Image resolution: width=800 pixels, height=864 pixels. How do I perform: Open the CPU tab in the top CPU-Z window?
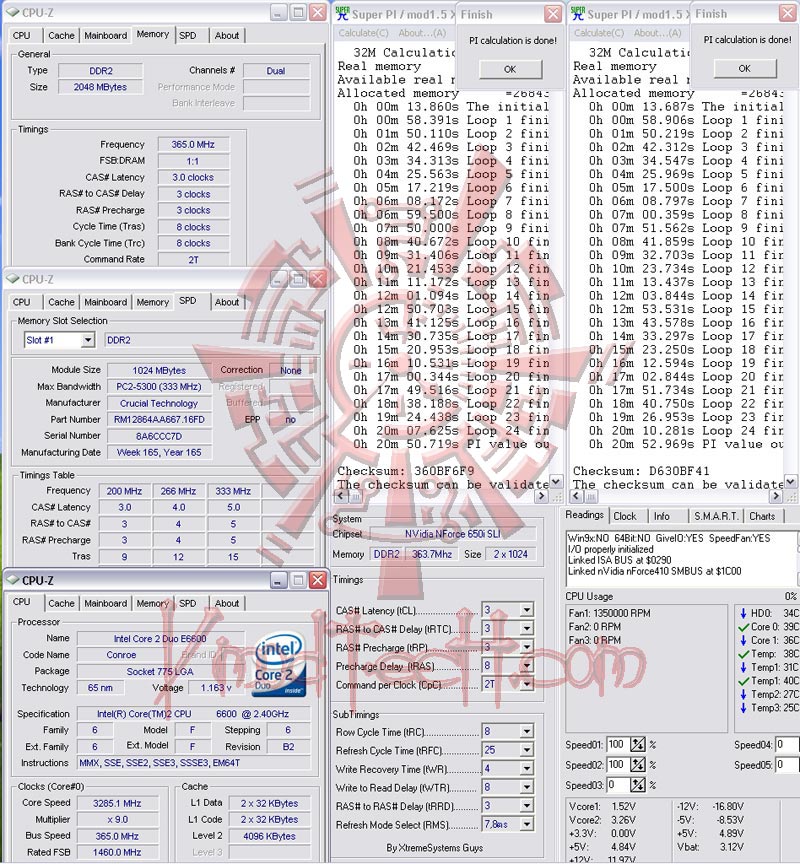[x=21, y=35]
